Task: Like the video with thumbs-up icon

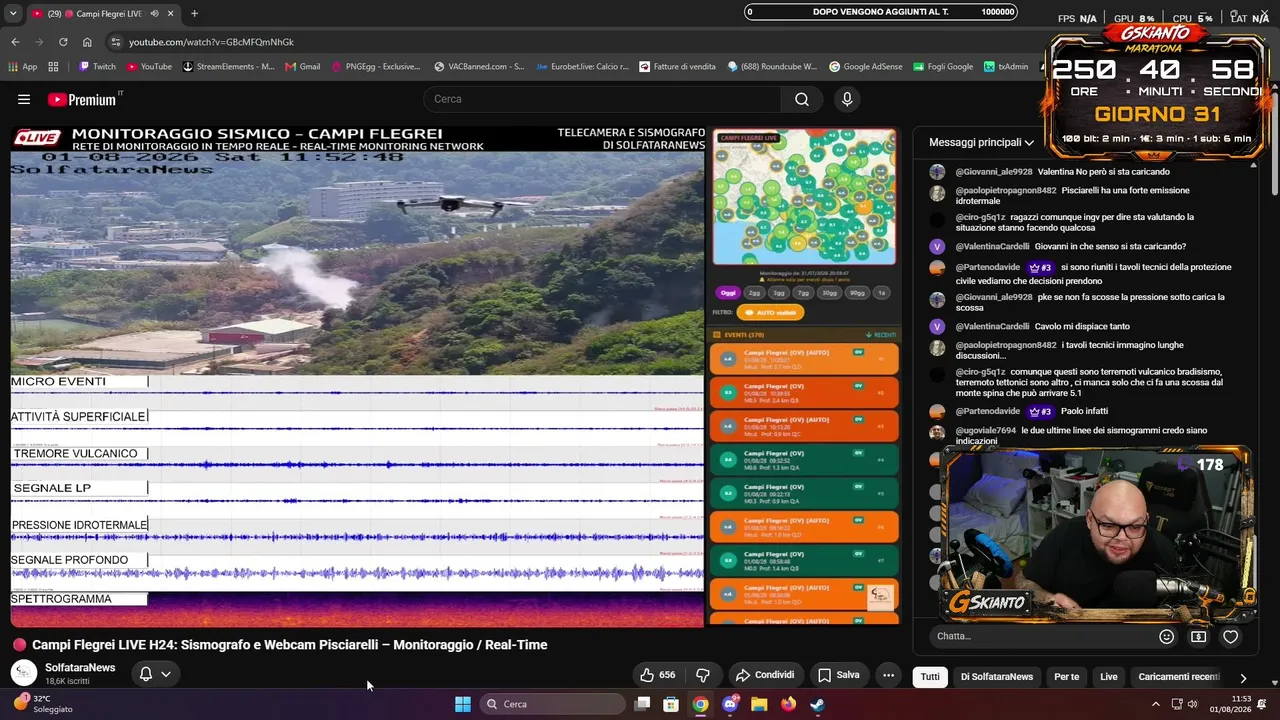Action: [647, 675]
